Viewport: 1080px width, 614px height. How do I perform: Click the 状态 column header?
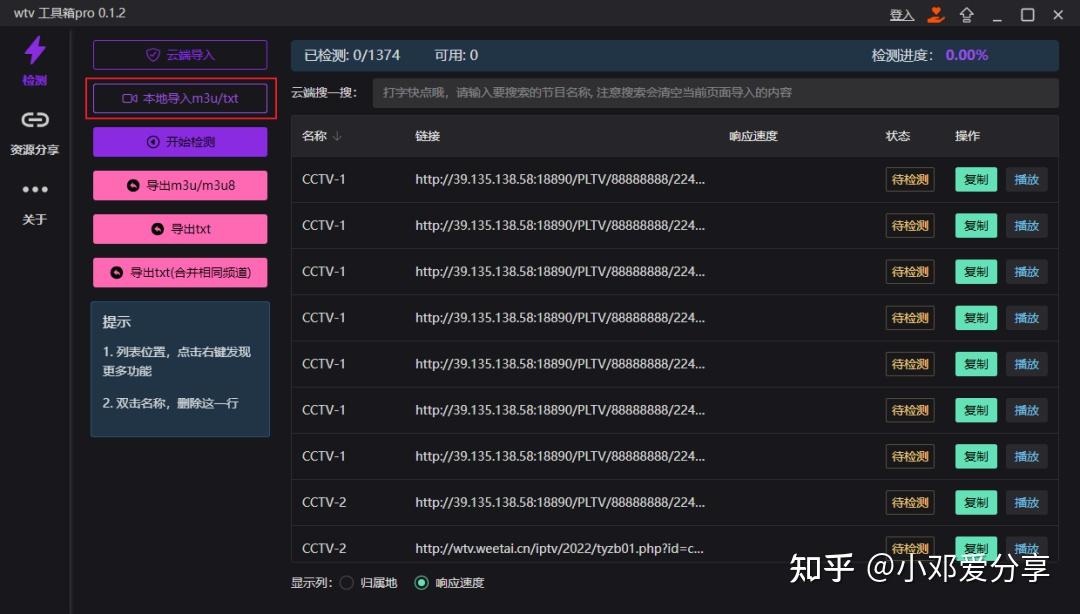[897, 136]
